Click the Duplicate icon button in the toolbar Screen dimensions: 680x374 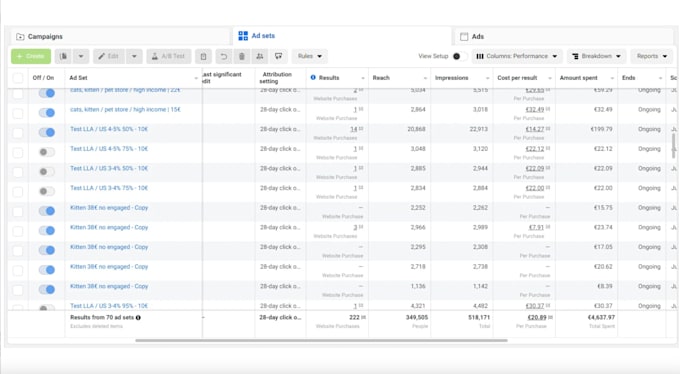[x=63, y=56]
